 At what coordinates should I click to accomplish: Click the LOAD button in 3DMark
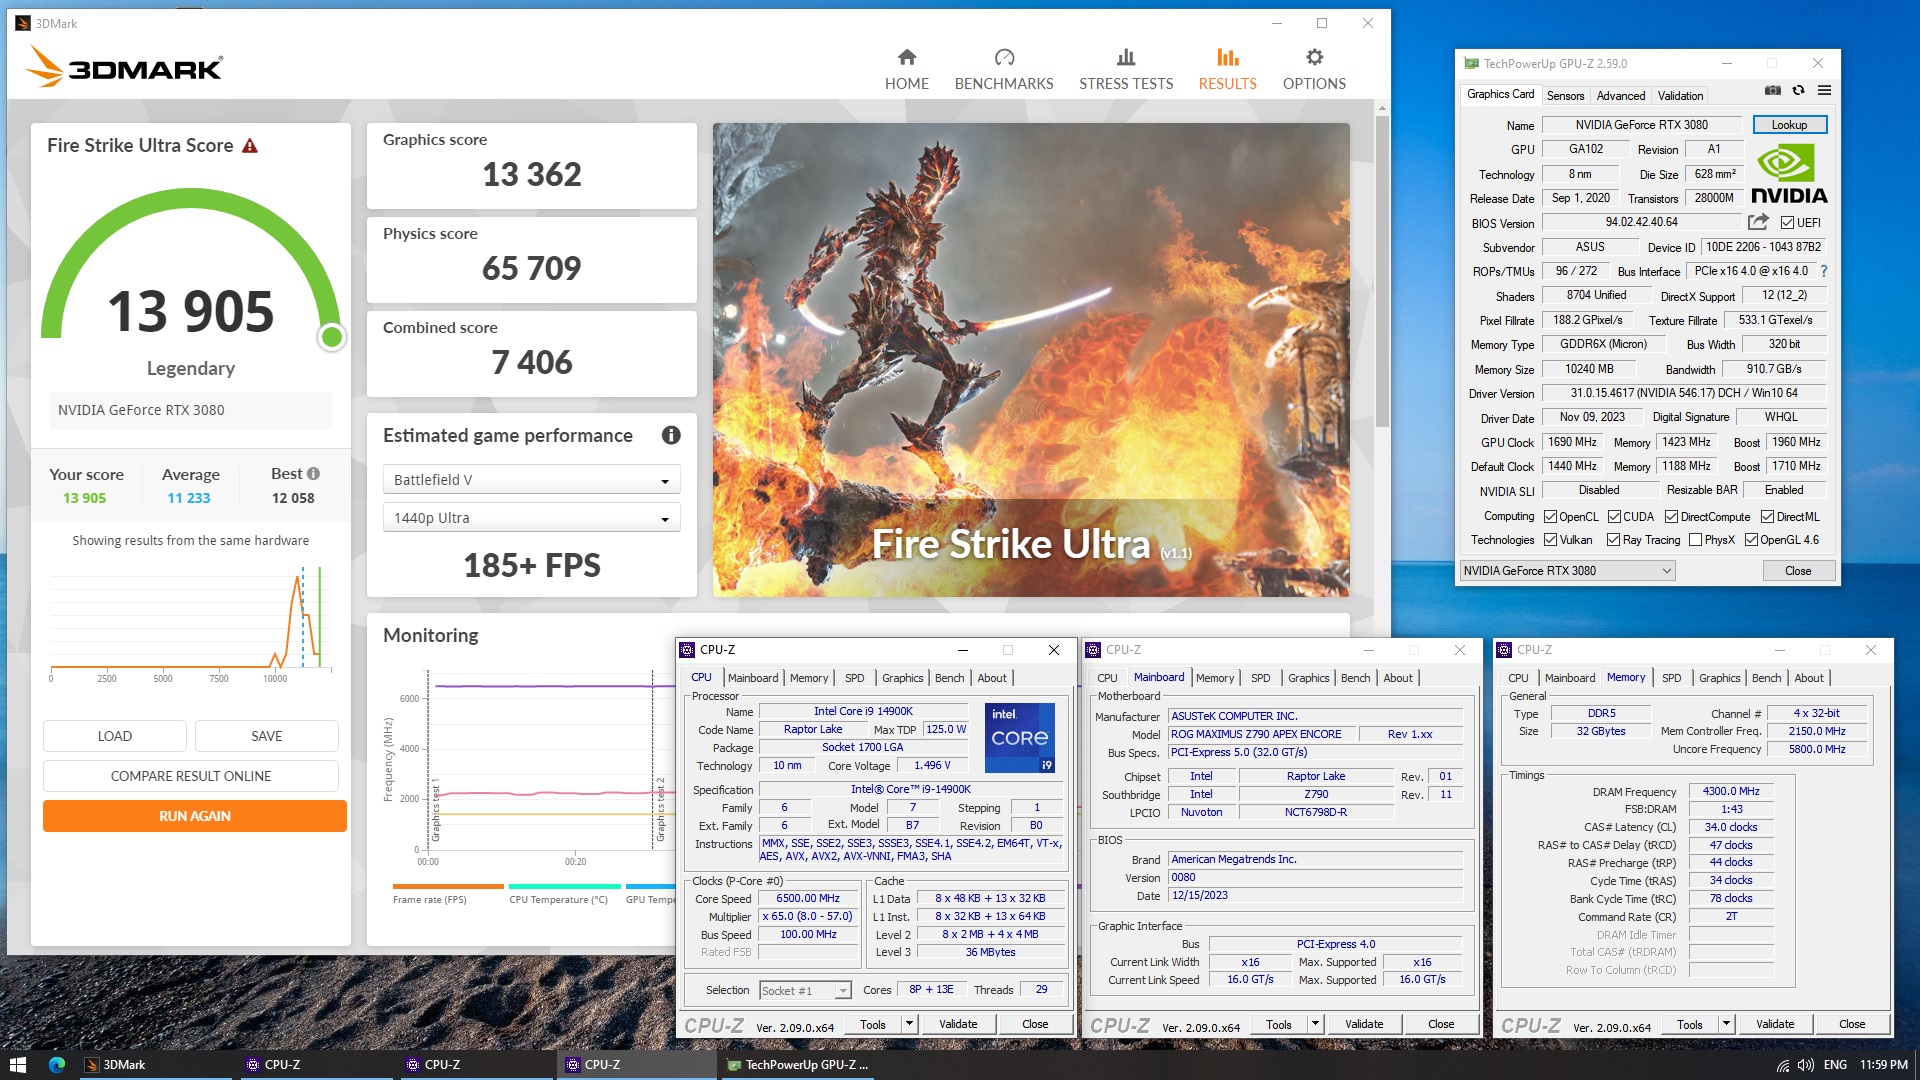[115, 736]
